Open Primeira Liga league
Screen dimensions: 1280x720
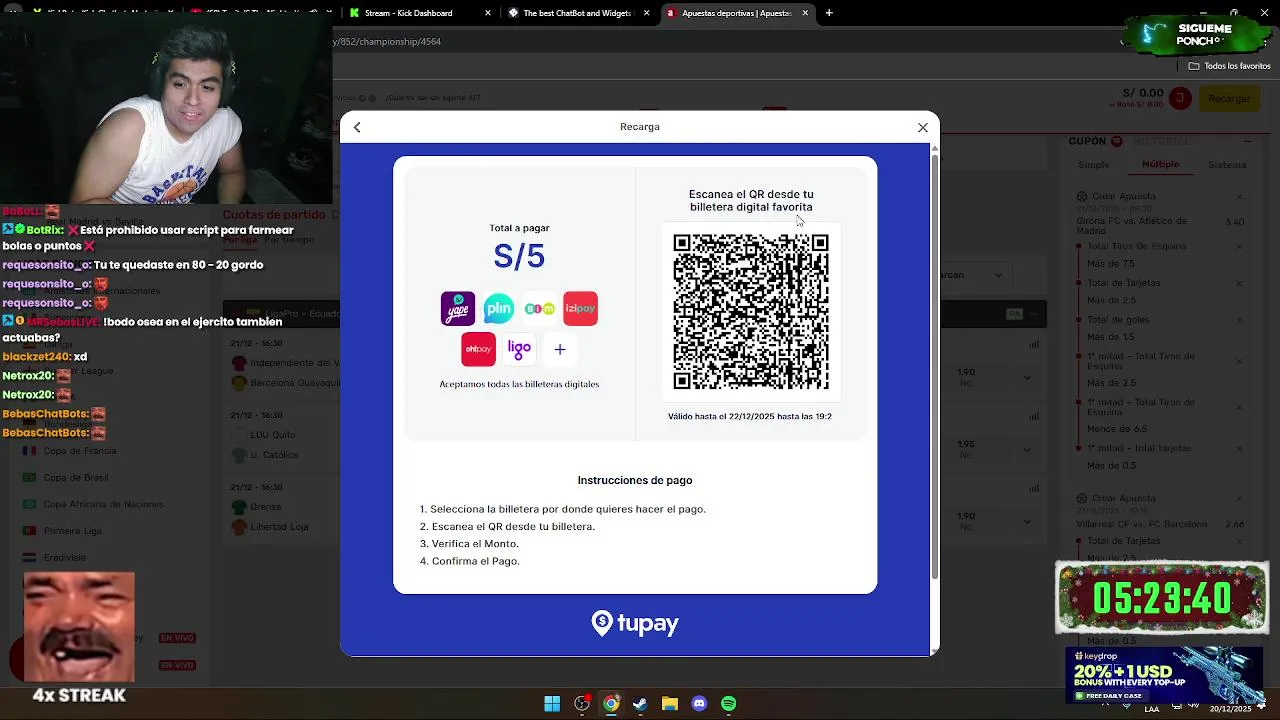pyautogui.click(x=73, y=531)
